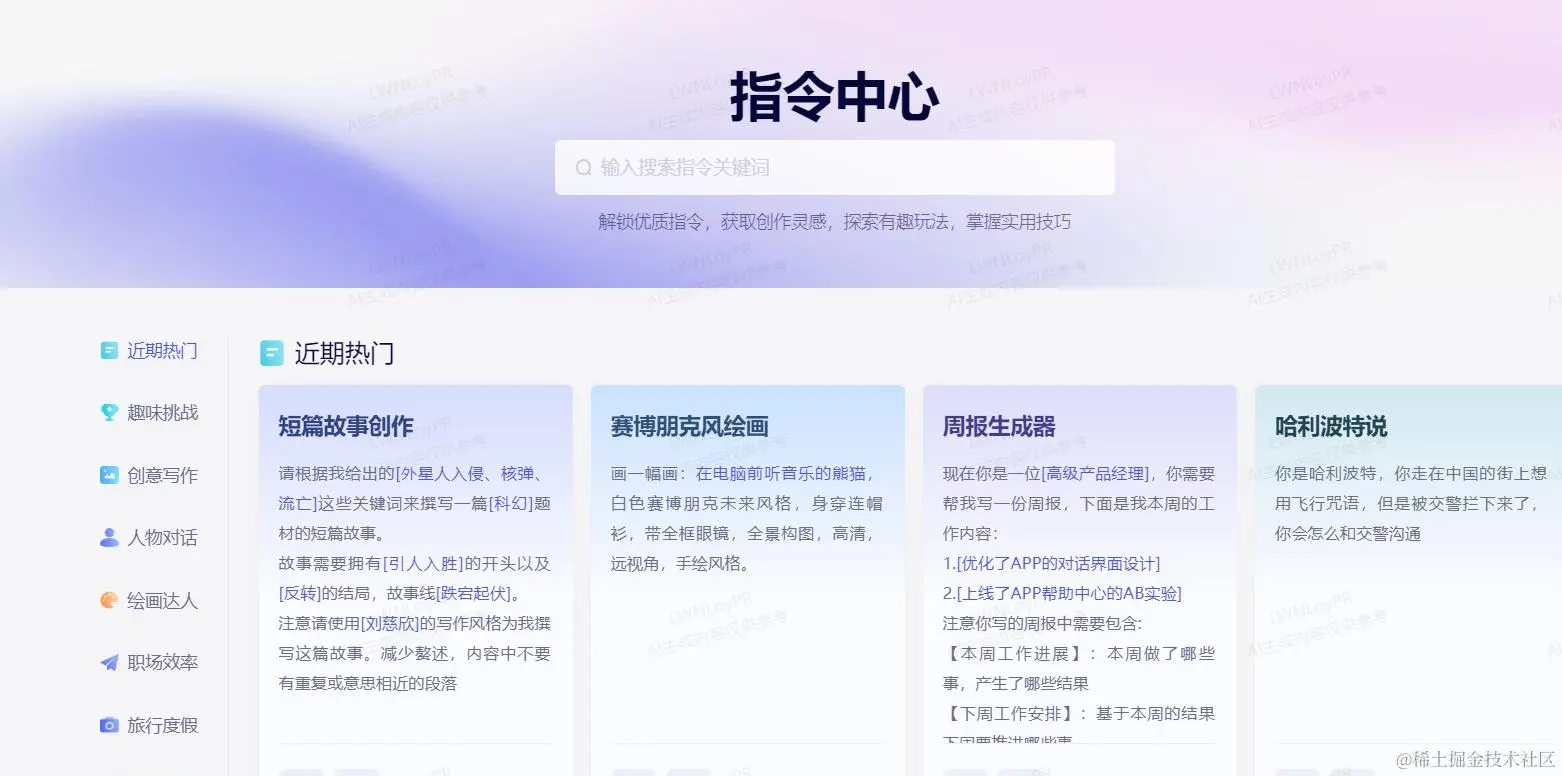The width and height of the screenshot is (1562, 776).
Task: Click [外星人入侵、核弹、 keyword text
Action: [470, 473]
